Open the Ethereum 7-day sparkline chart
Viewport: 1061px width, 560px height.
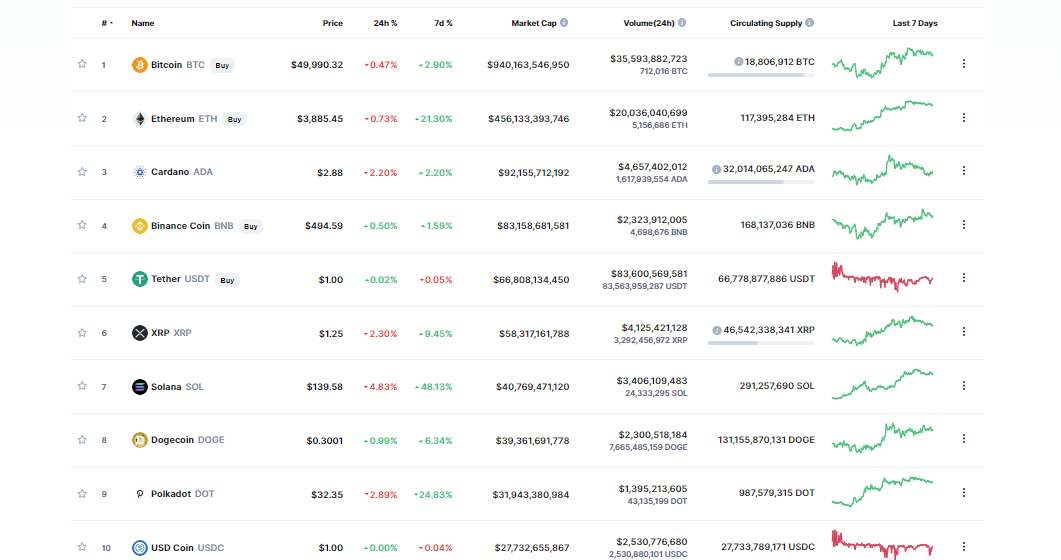882,116
